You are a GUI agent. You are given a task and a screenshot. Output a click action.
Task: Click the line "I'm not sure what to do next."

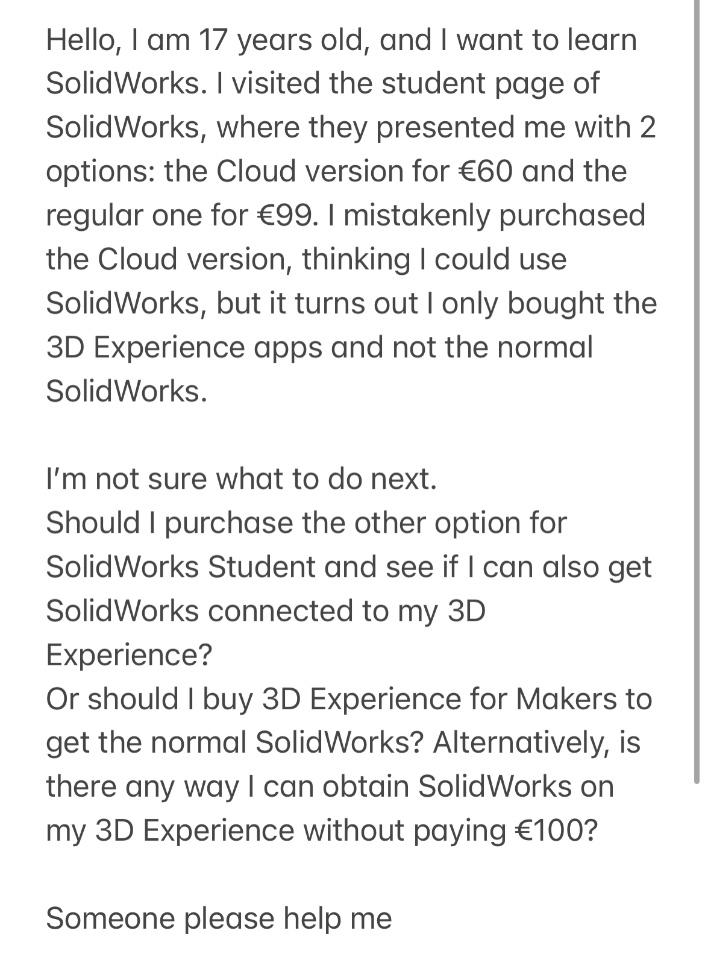(x=242, y=479)
